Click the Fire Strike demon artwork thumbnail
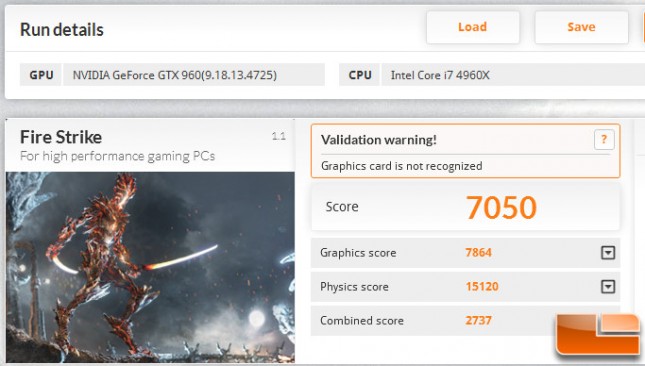Screen dimensions: 645x366 click(150, 267)
